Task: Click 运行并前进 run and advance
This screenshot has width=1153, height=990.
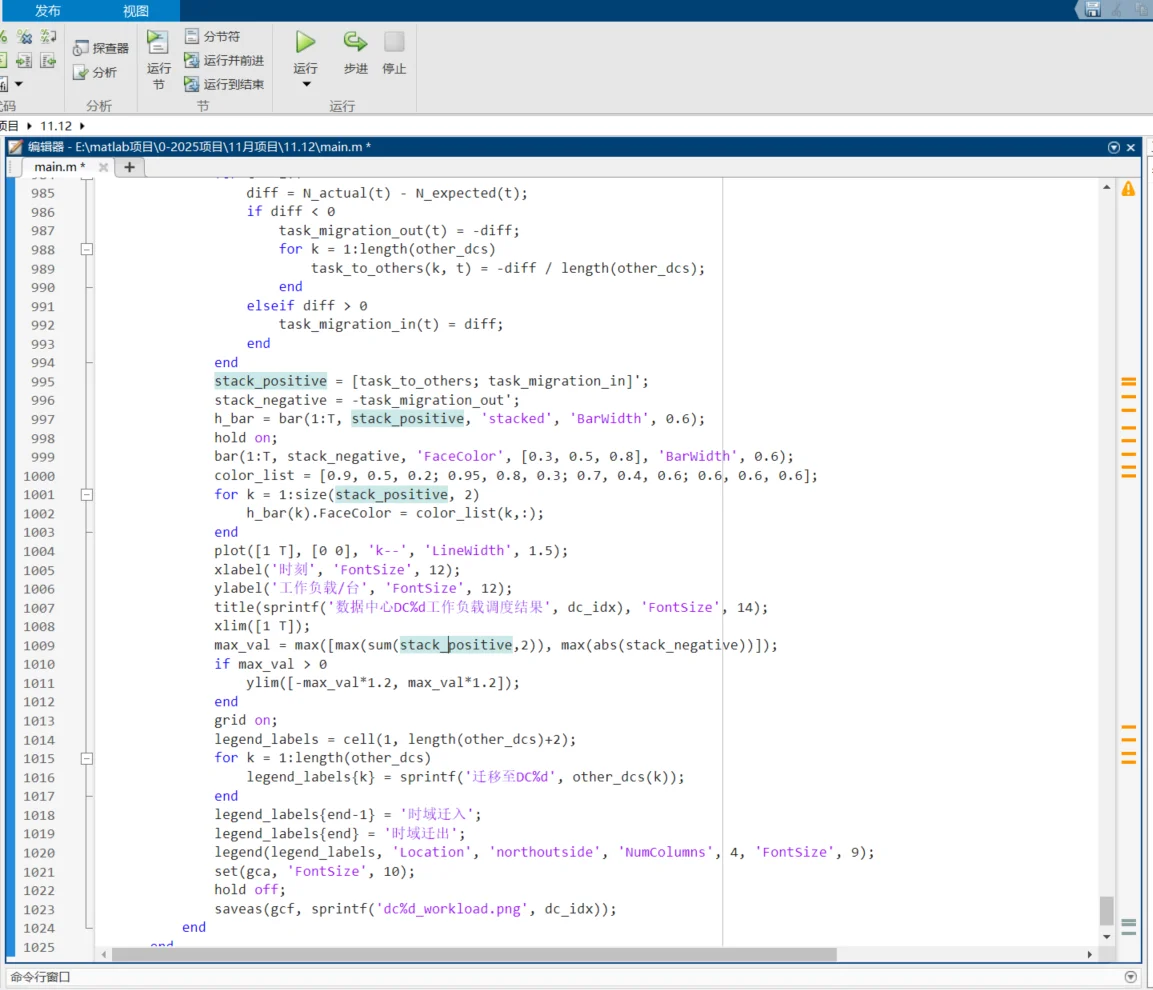Action: click(224, 60)
